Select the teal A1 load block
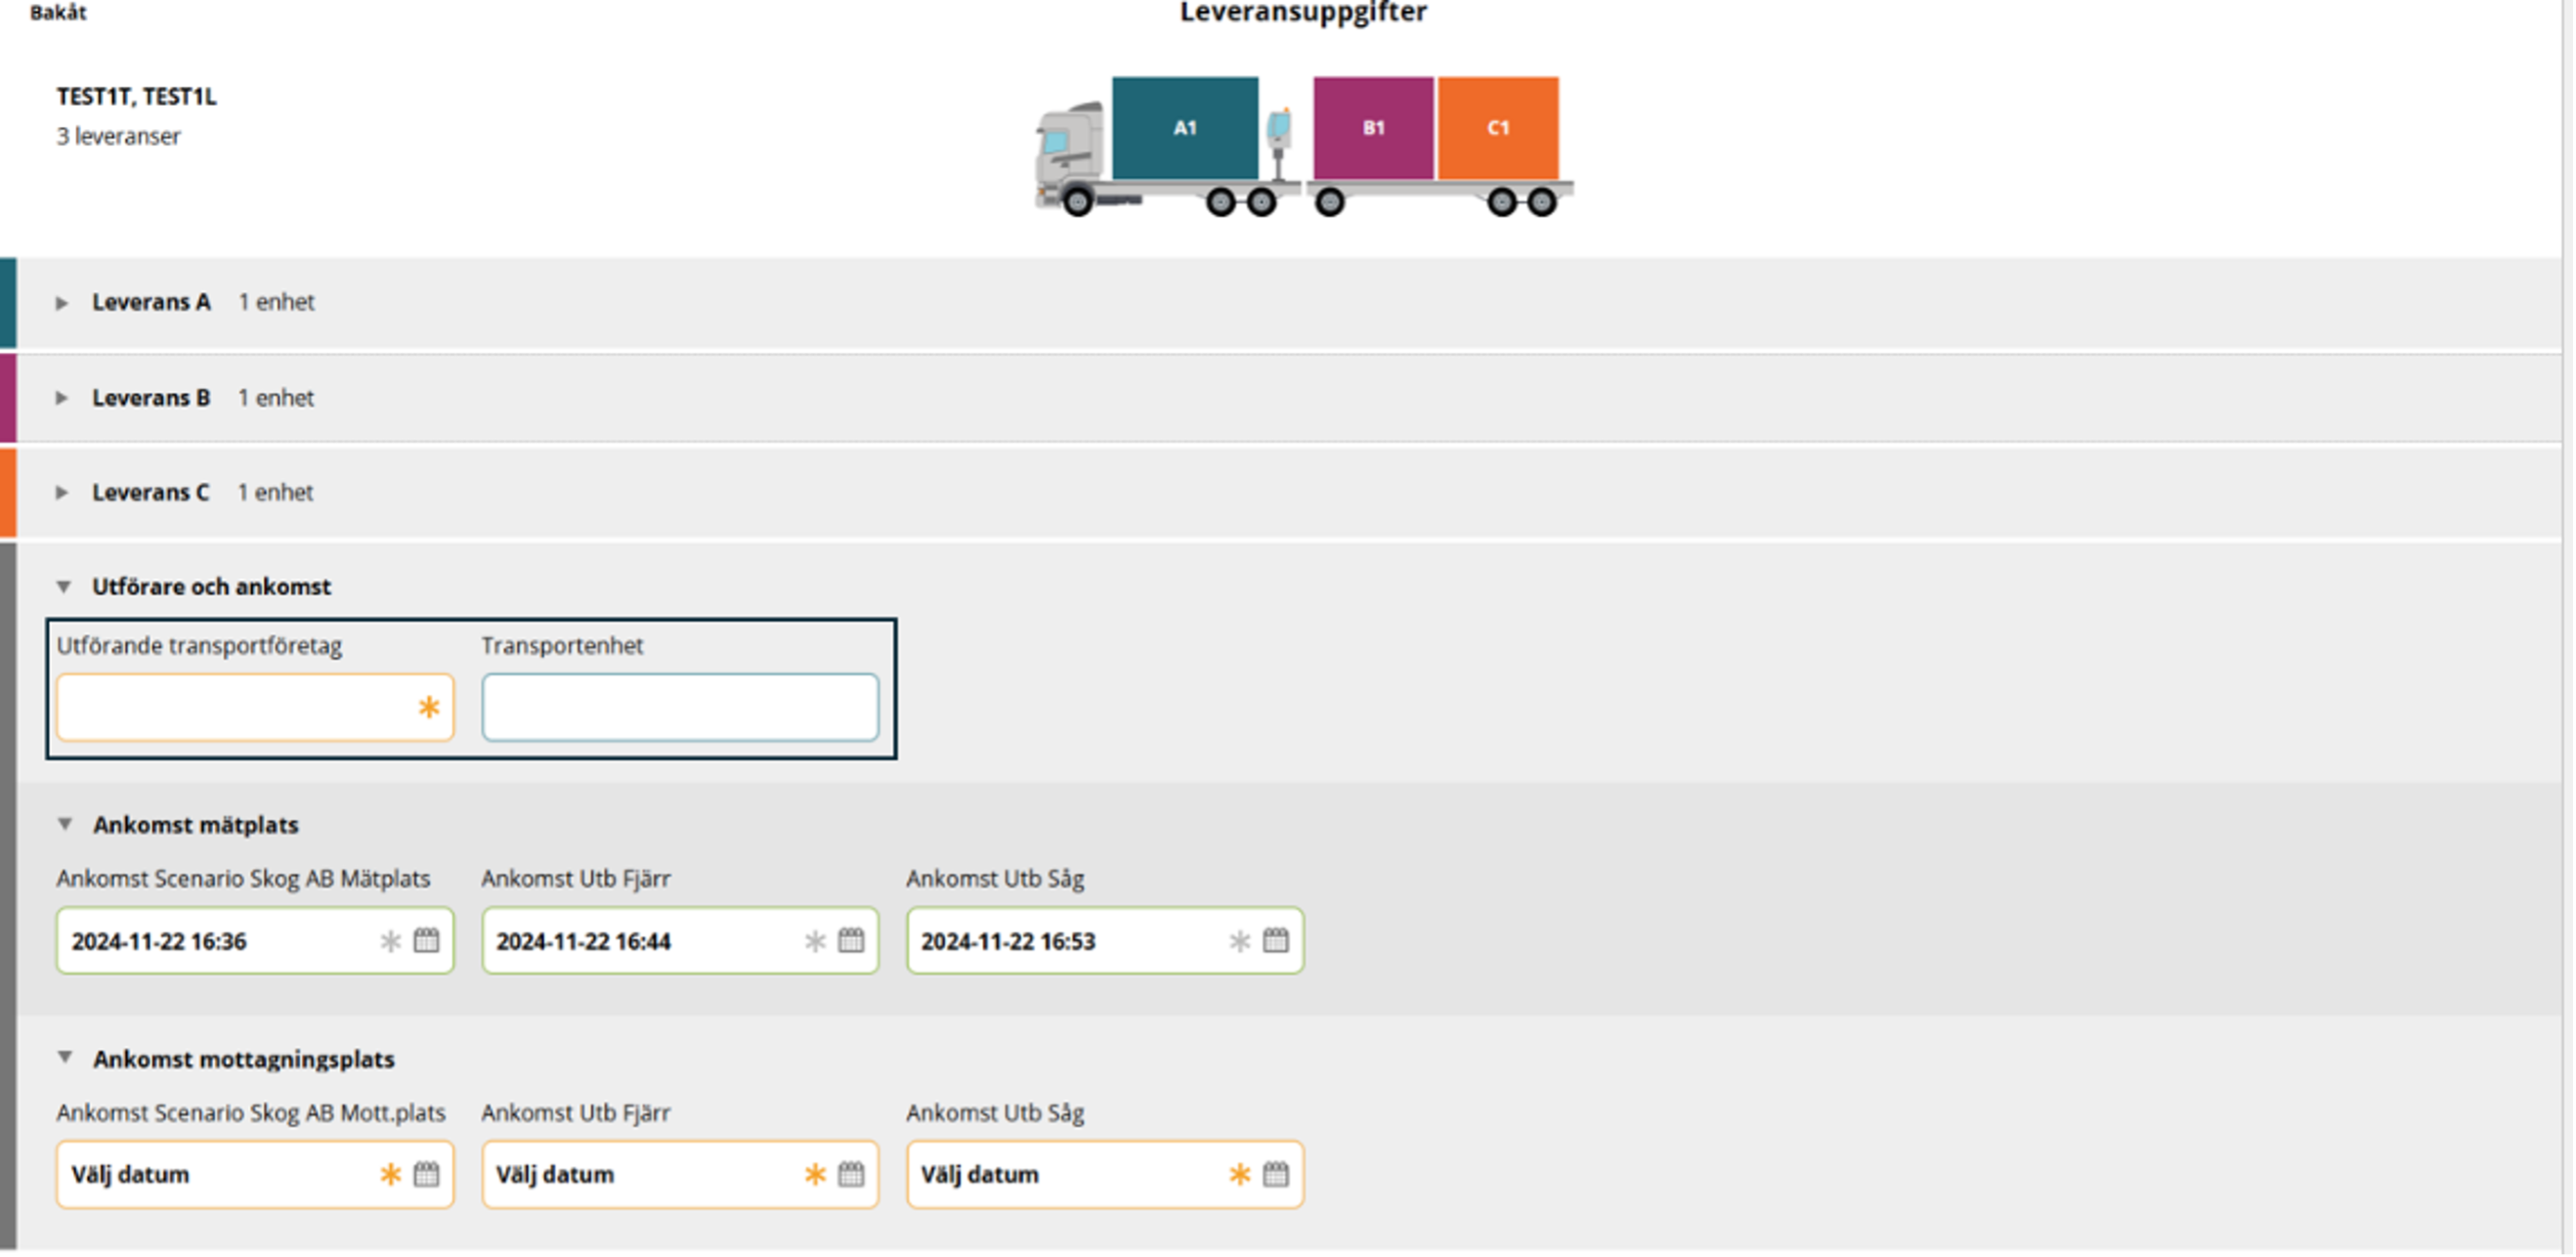 coord(1185,128)
